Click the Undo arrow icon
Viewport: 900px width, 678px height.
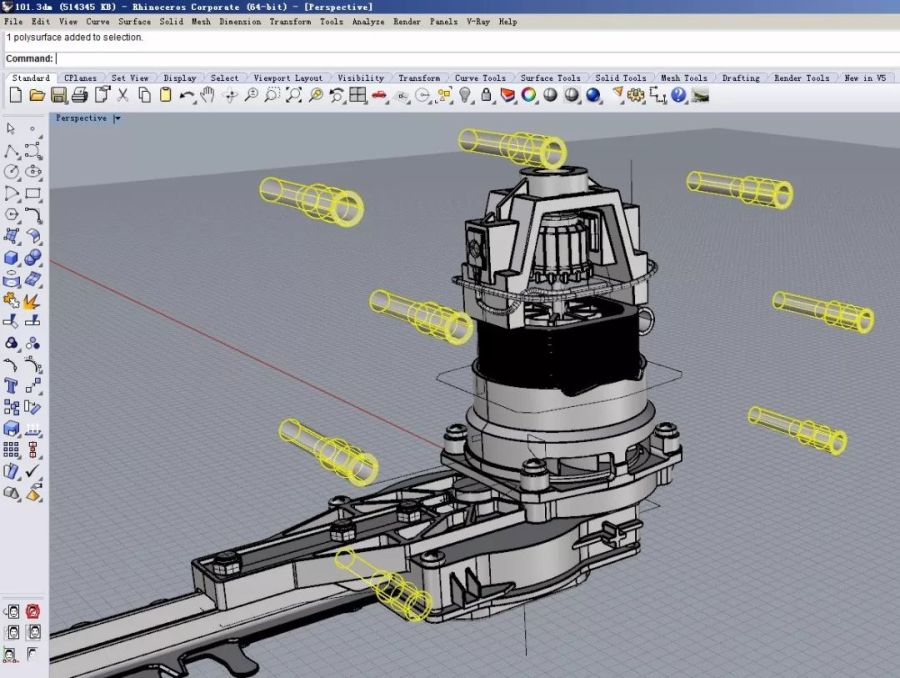click(x=187, y=95)
